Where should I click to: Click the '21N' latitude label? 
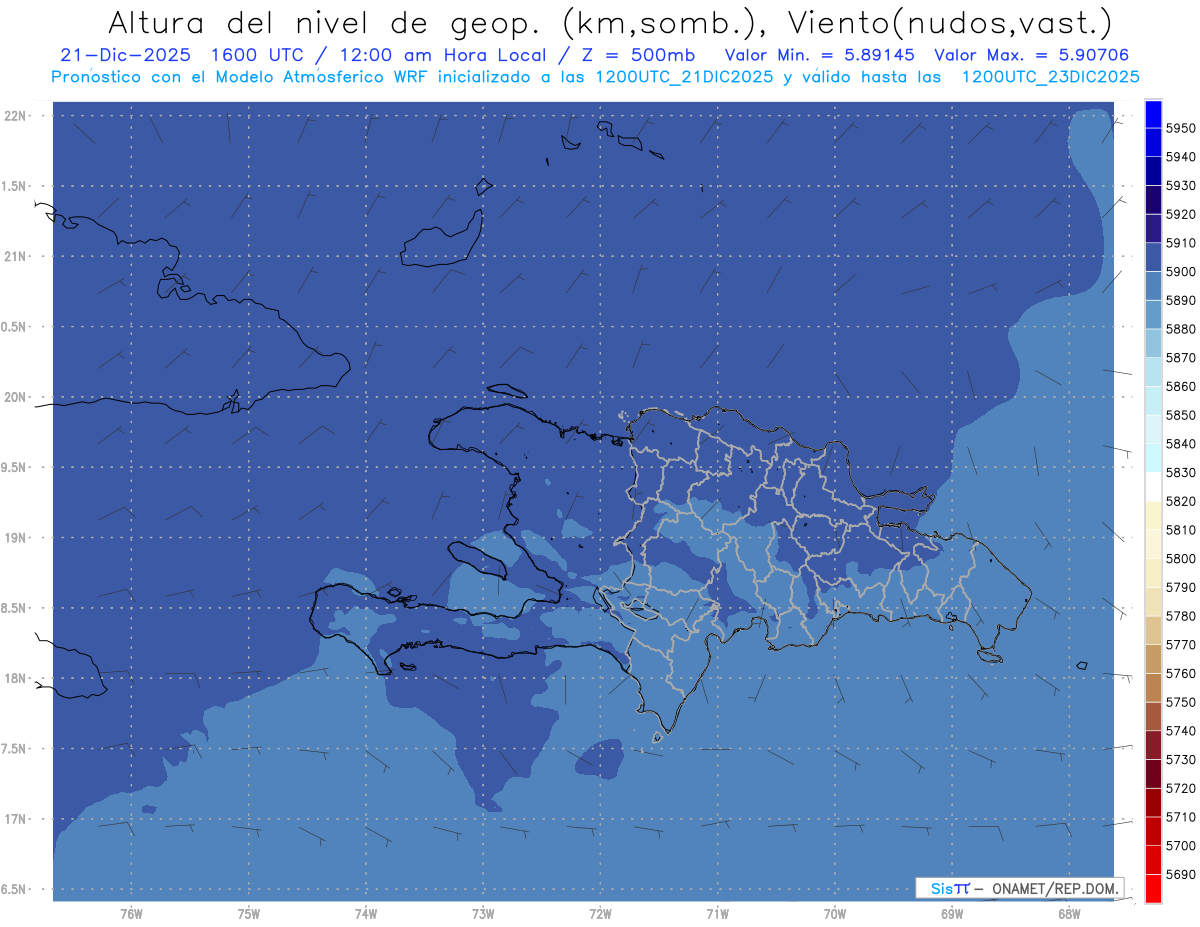(17, 257)
